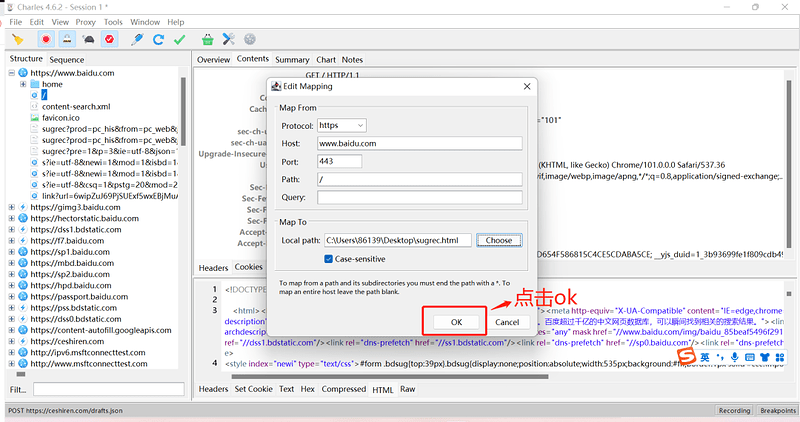The height and width of the screenshot is (422, 800).
Task: Click the green basket Publish Gist icon
Action: tap(207, 39)
